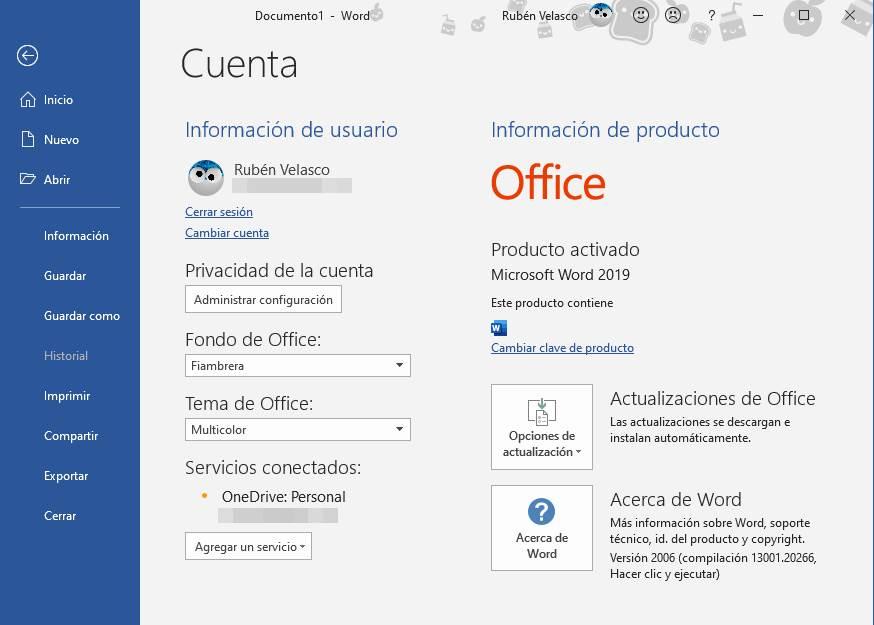874x625 pixels.
Task: Click the Microsoft Word 2019 product name
Action: click(x=560, y=275)
